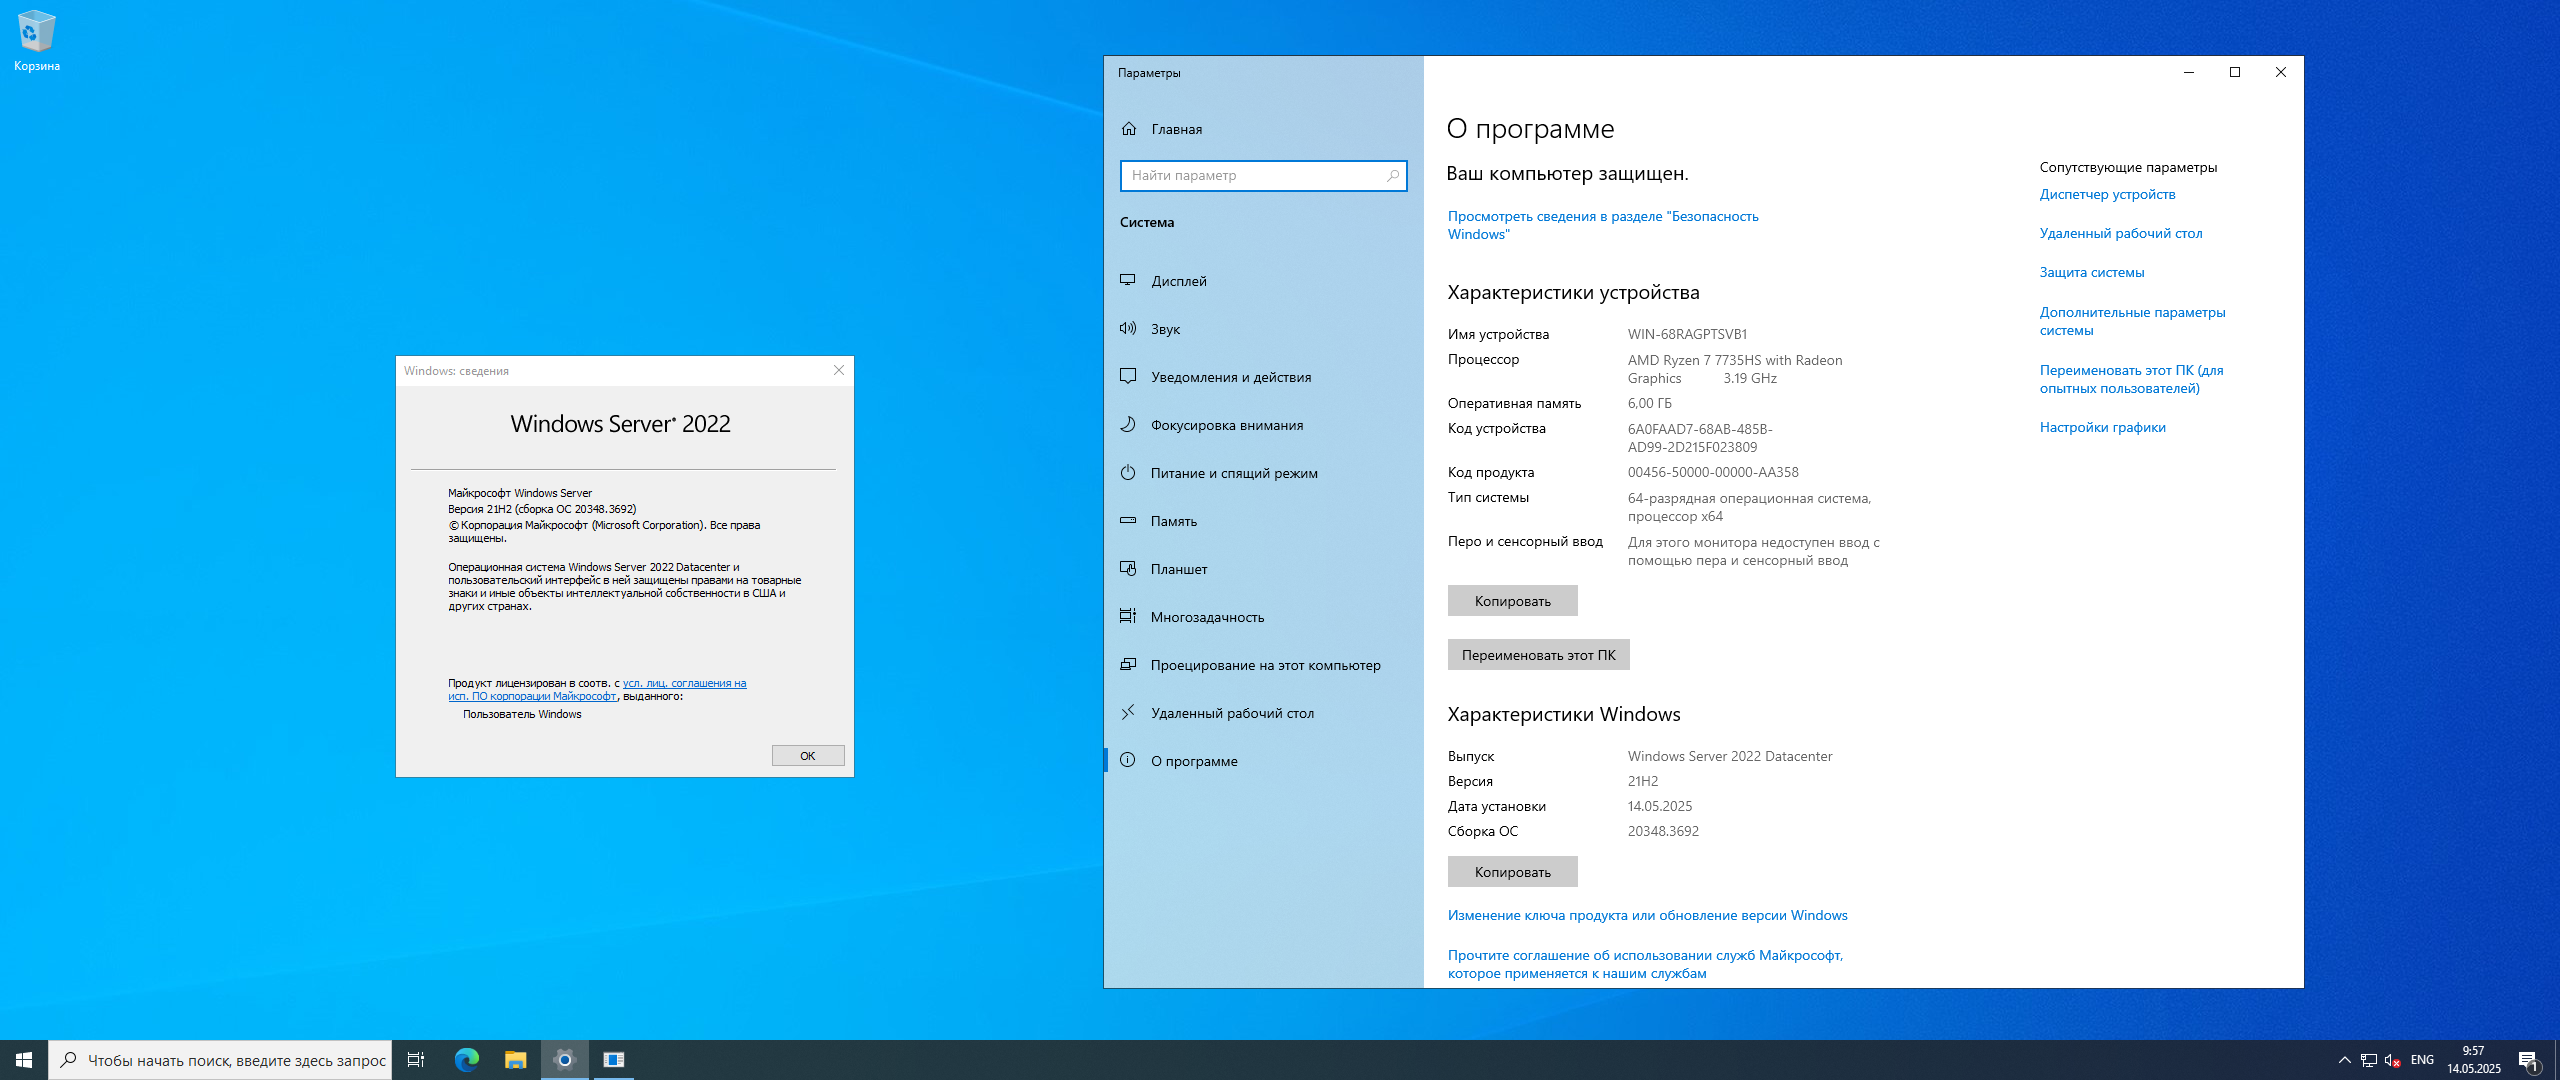Image resolution: width=2560 pixels, height=1080 pixels.
Task: Open 'Безопасность Windows' details link
Action: click(1602, 225)
